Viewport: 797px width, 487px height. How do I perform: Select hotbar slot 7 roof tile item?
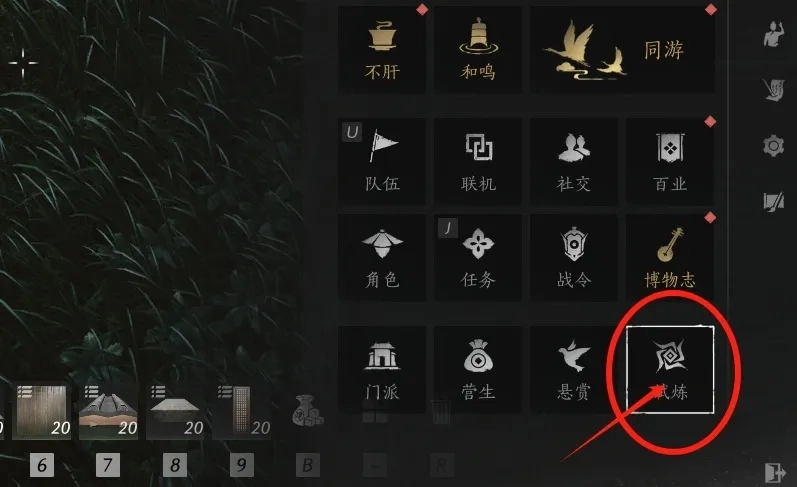pyautogui.click(x=109, y=412)
